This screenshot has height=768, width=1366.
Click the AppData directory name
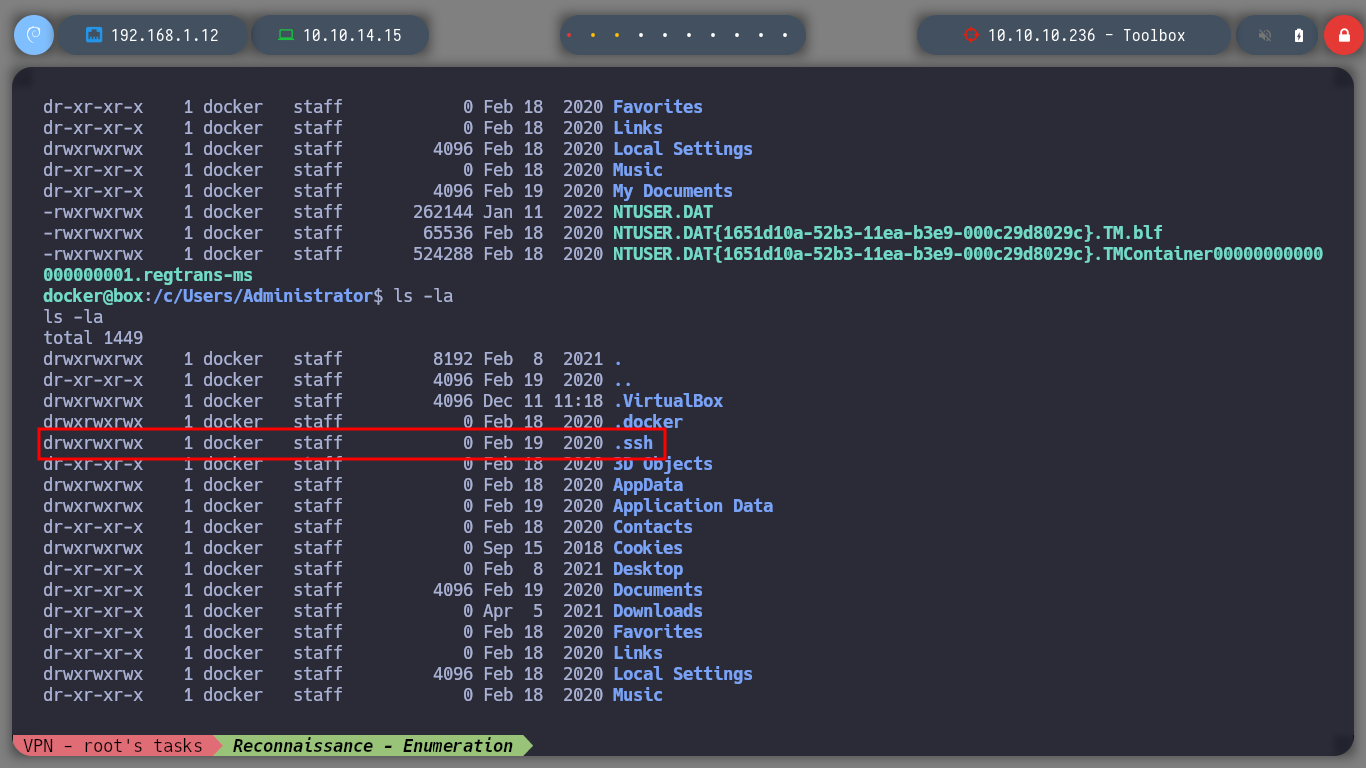coord(648,485)
